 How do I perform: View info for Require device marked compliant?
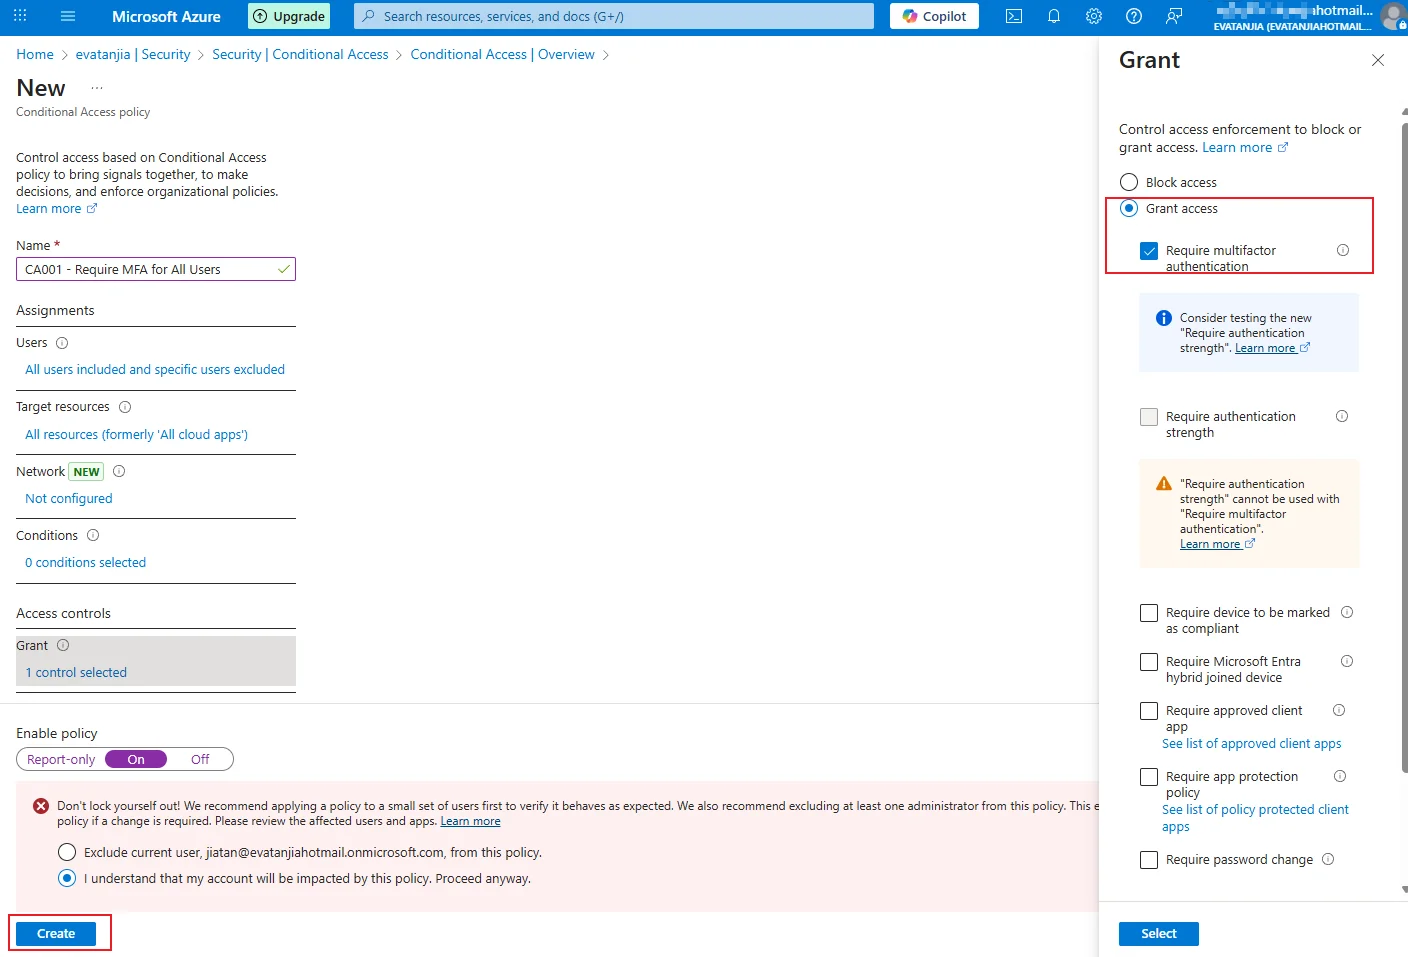pos(1347,612)
